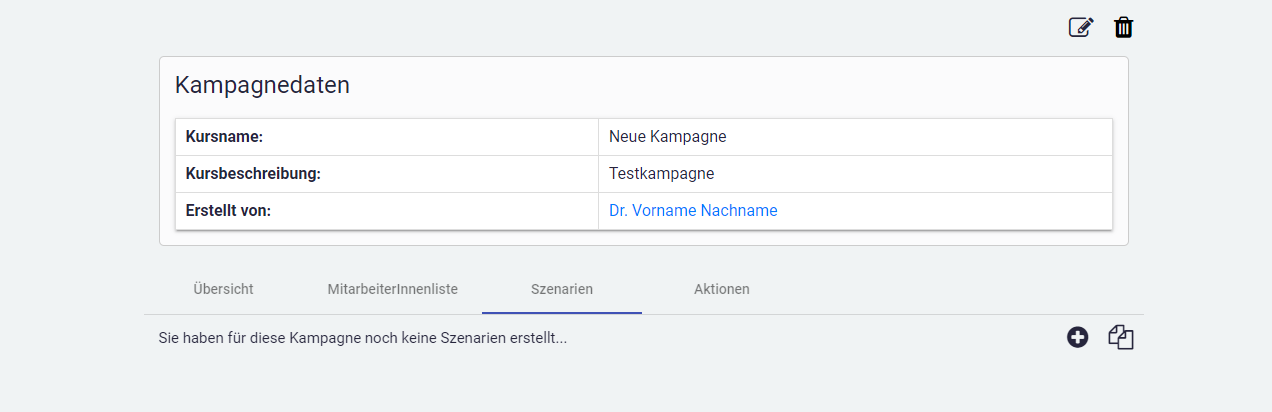Click the separator line under the tab bar

900,314
